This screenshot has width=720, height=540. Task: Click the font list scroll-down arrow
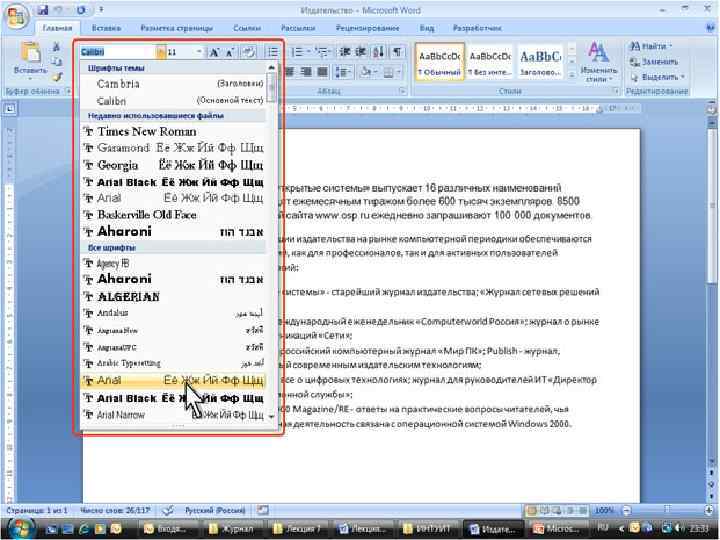click(x=271, y=417)
